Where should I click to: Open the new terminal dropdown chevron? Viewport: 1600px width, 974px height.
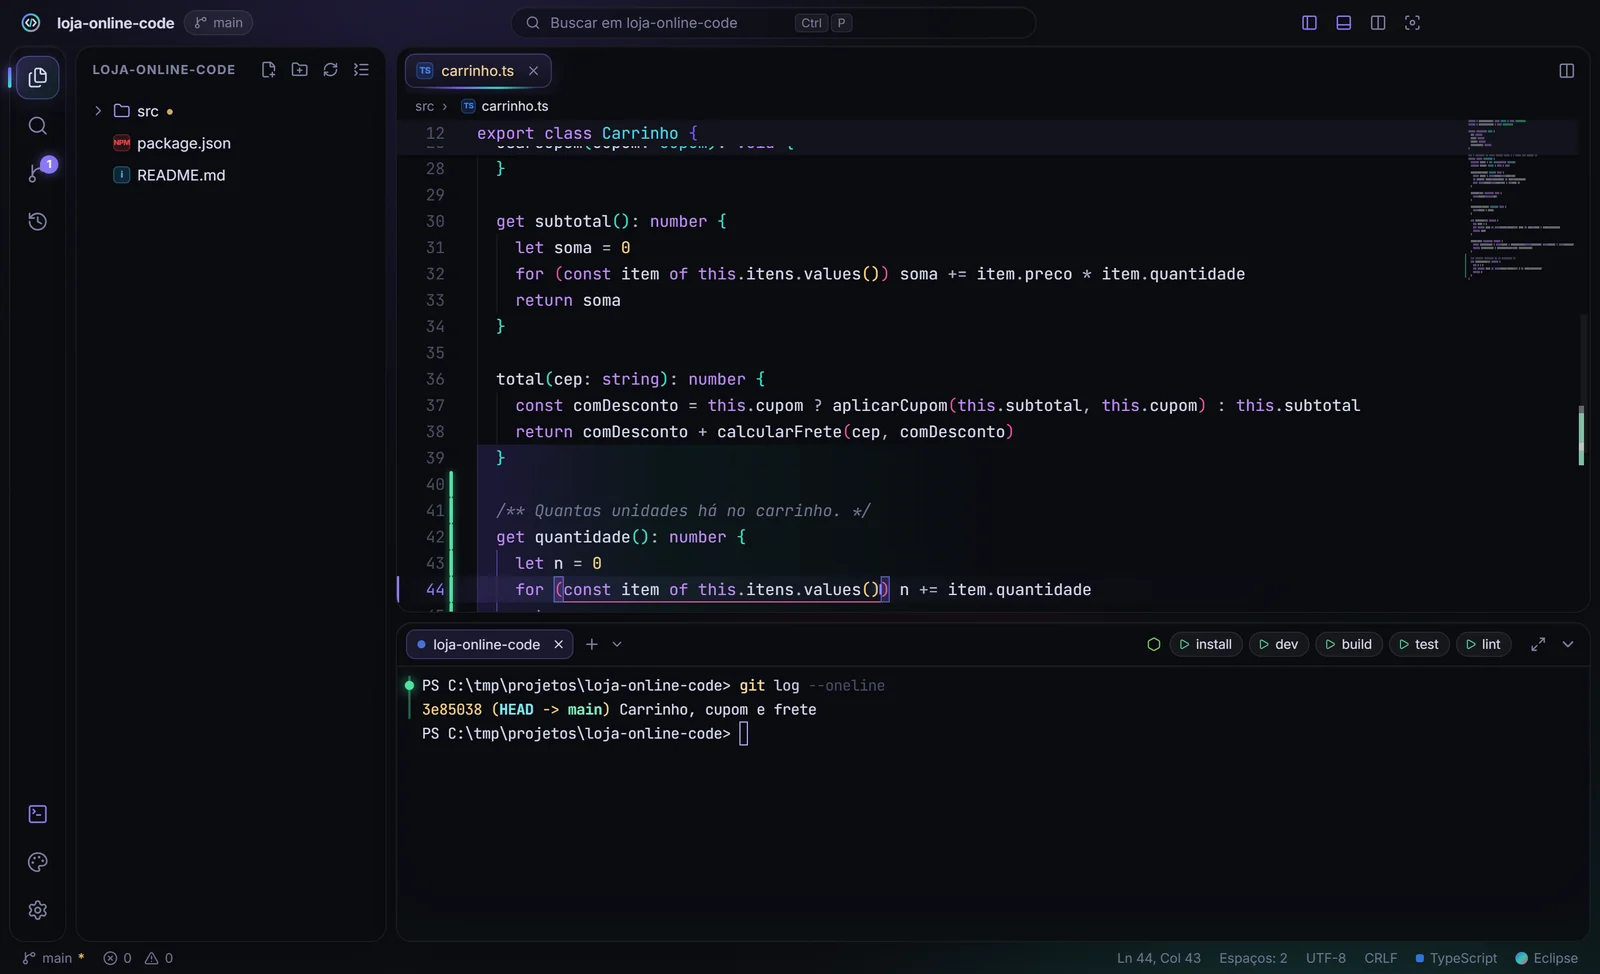click(617, 644)
